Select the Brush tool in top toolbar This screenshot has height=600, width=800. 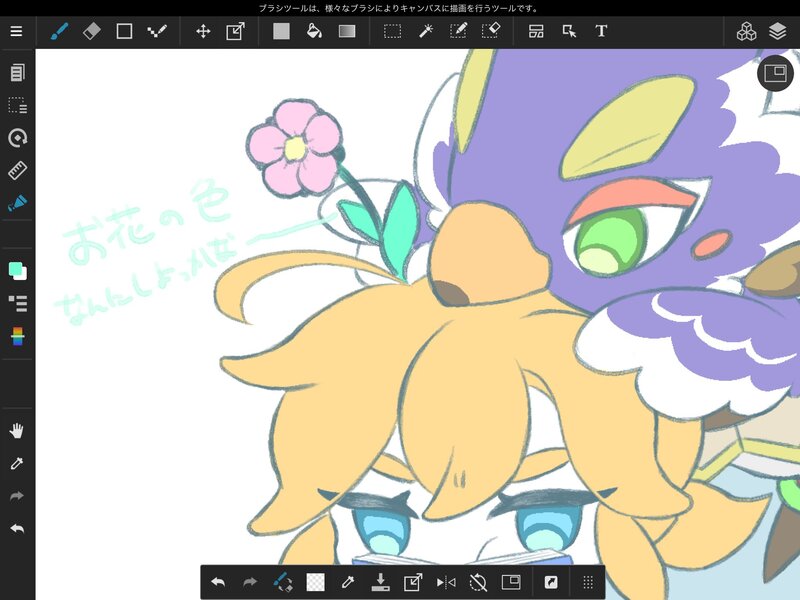click(x=60, y=32)
